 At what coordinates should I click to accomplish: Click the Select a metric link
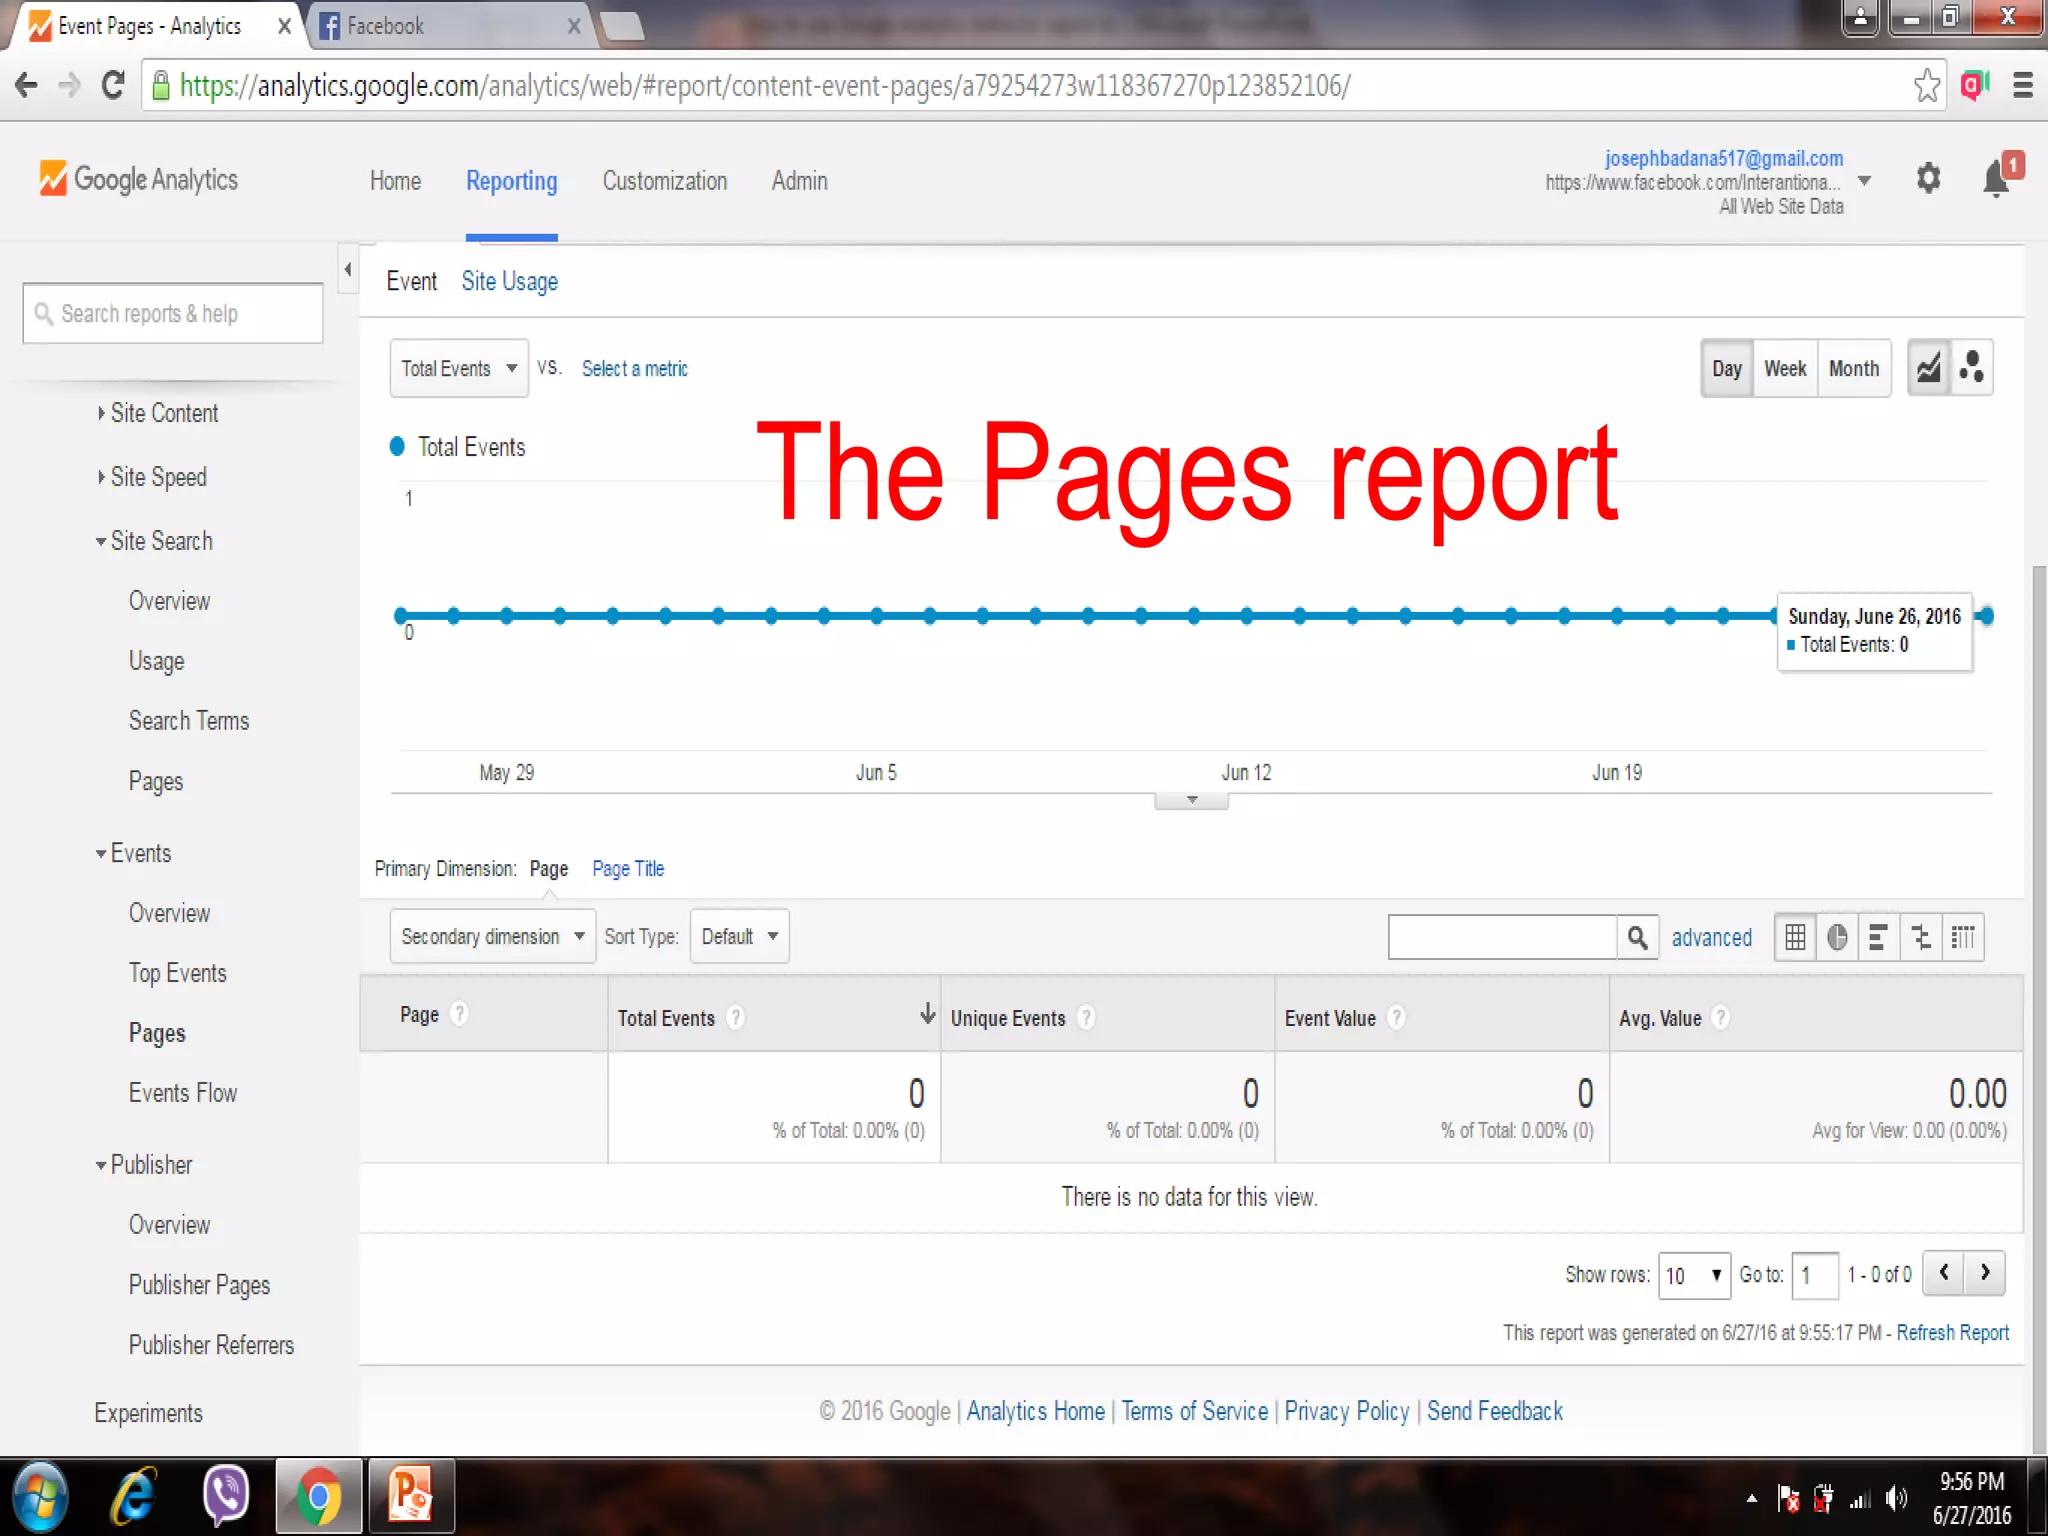click(x=634, y=369)
